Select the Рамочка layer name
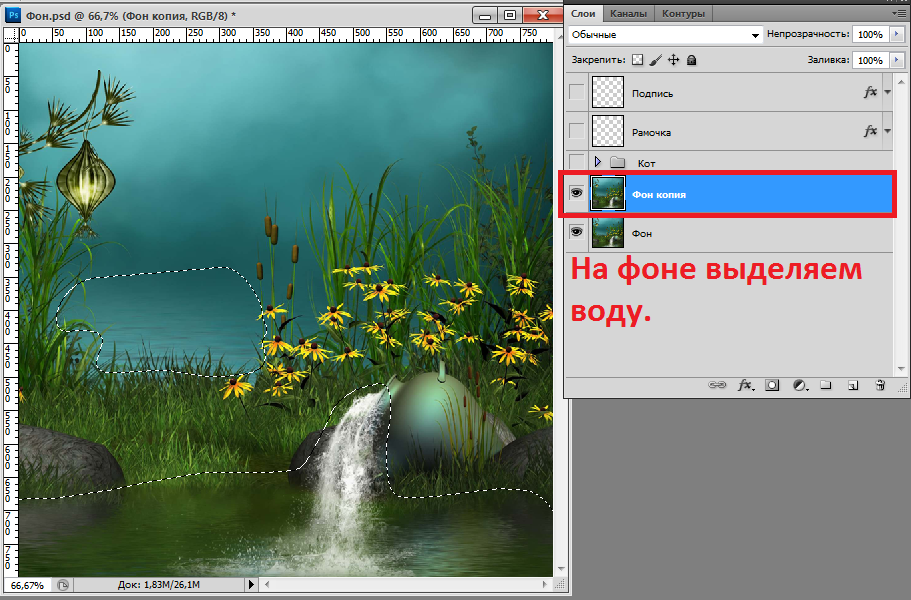 (651, 132)
